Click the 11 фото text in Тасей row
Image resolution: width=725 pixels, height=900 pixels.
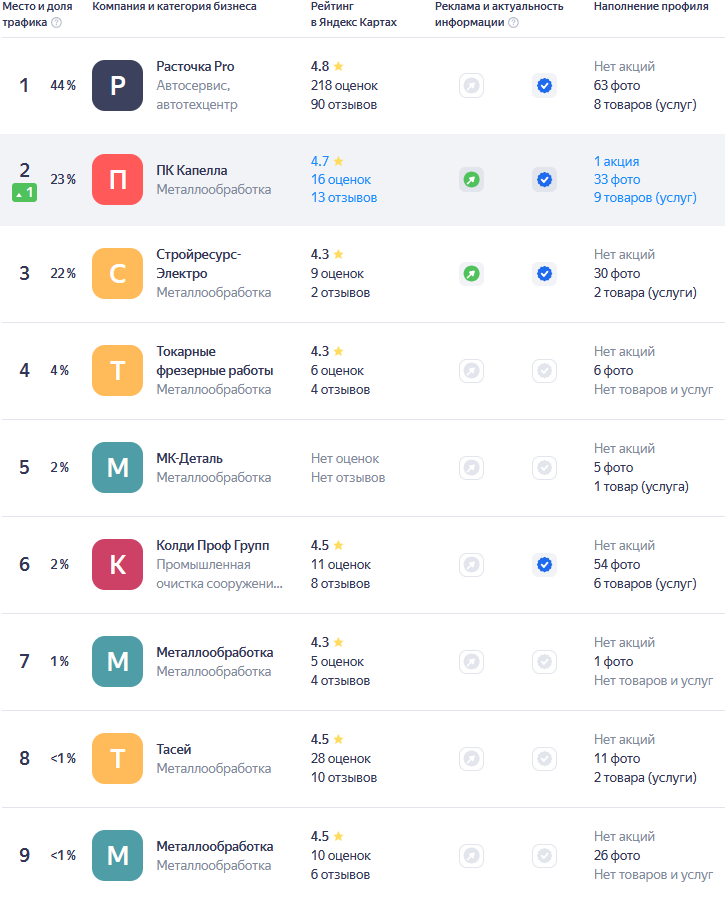click(617, 759)
